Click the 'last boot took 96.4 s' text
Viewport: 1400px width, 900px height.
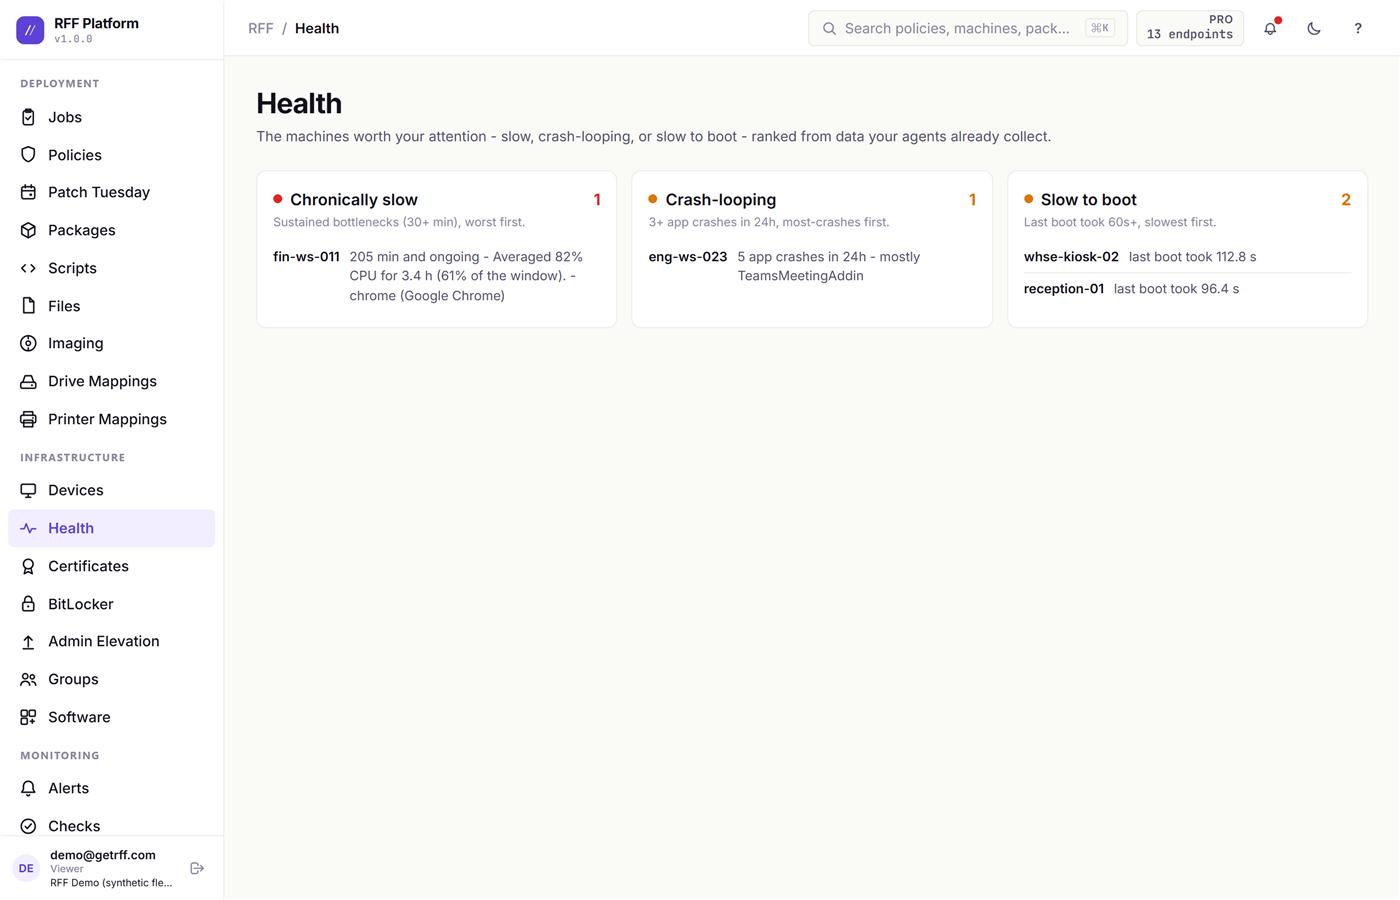click(1176, 289)
